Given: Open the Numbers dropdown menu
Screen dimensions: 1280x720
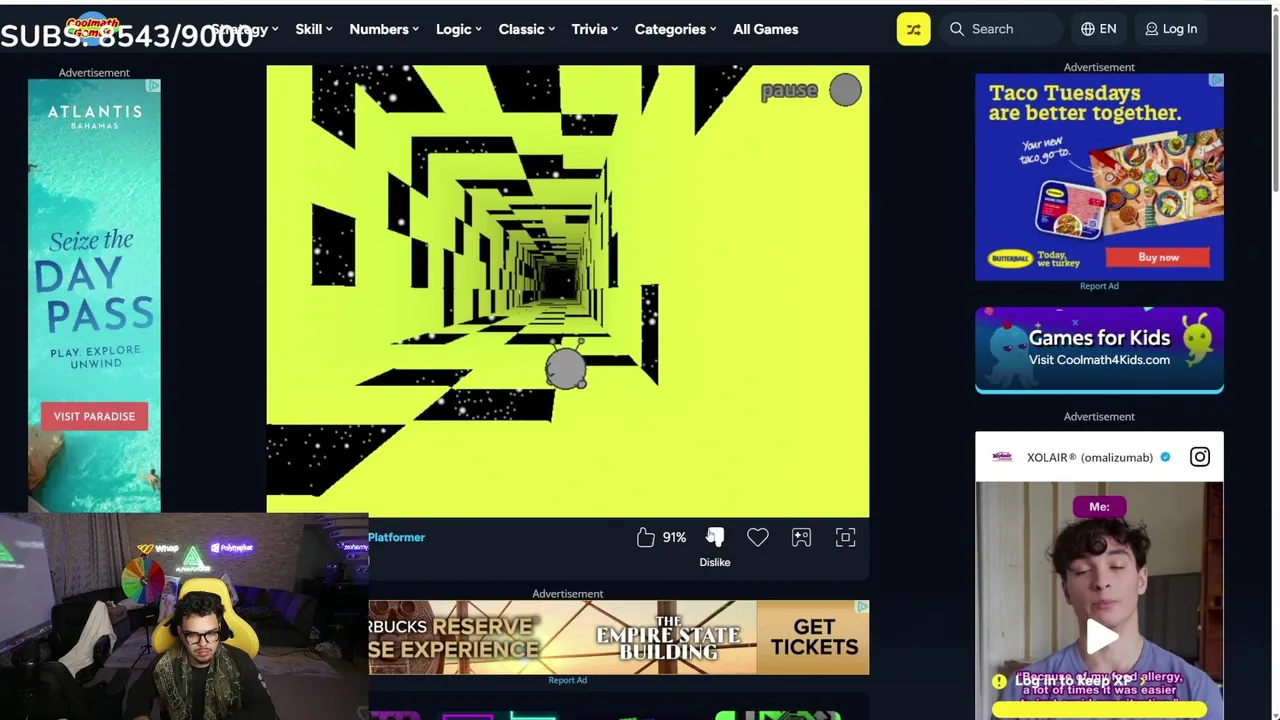Looking at the screenshot, I should [x=384, y=29].
